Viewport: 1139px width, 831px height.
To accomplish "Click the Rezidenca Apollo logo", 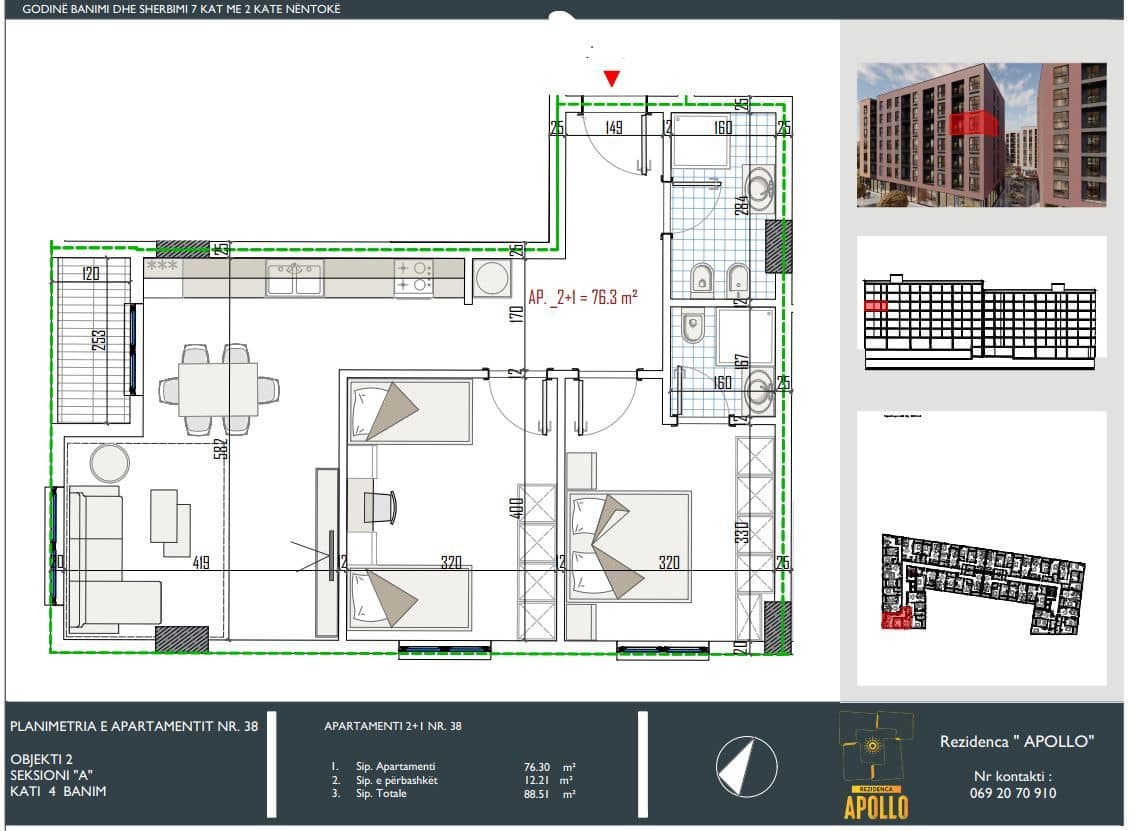I will [876, 766].
